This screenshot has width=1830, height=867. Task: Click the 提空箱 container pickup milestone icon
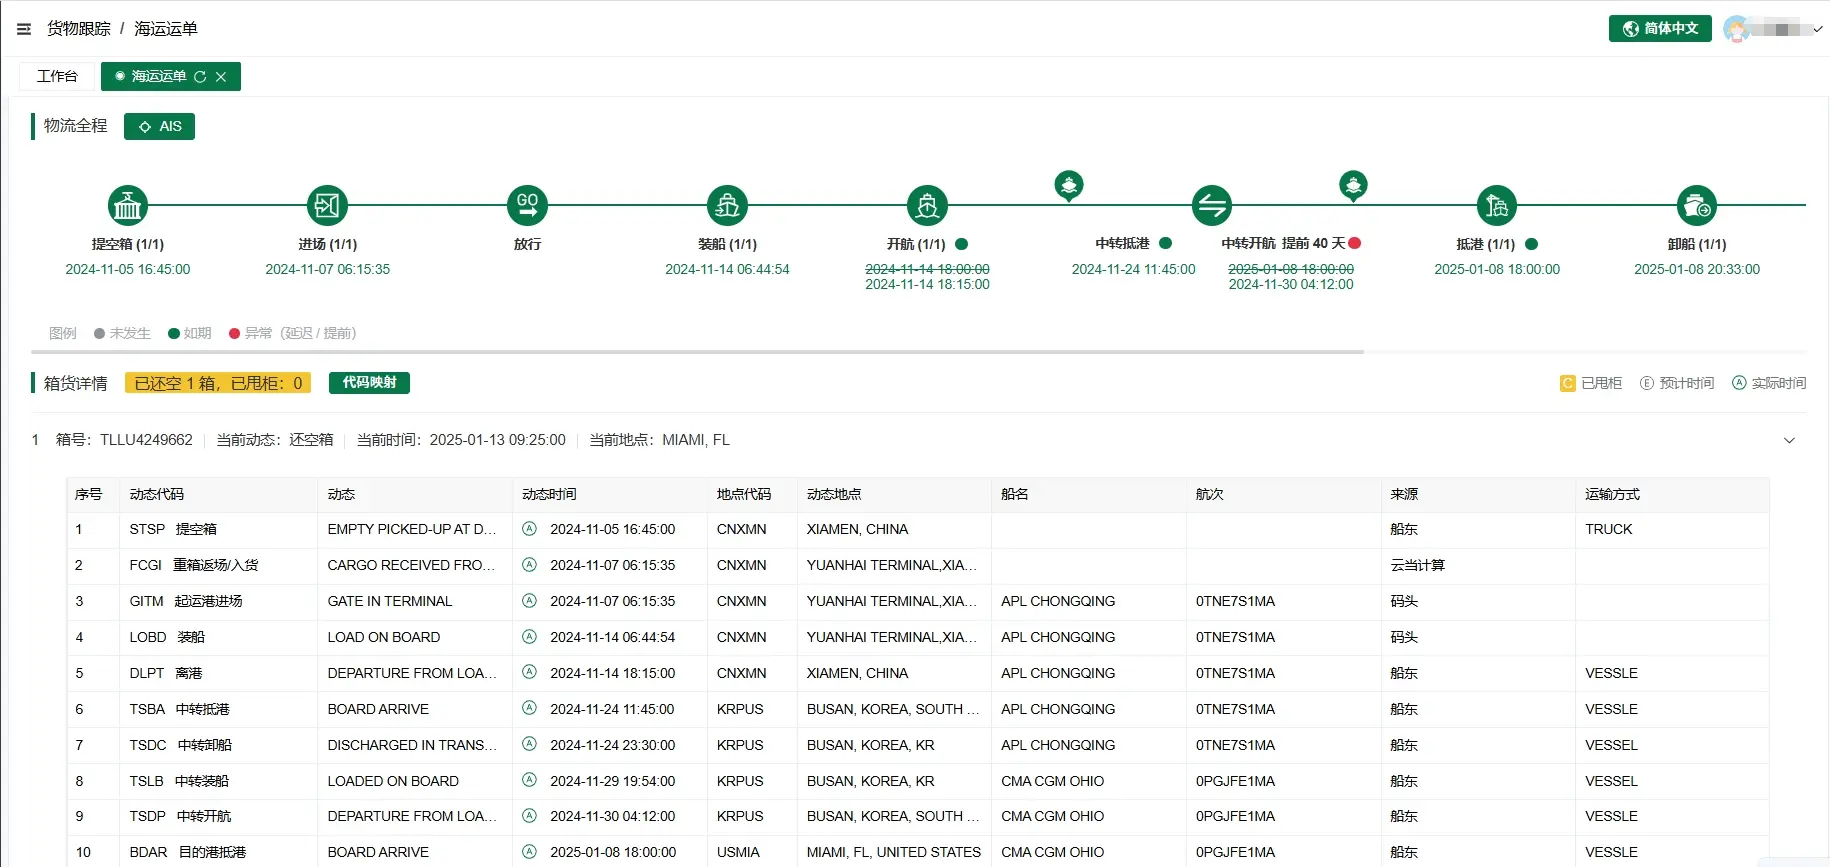pyautogui.click(x=128, y=206)
